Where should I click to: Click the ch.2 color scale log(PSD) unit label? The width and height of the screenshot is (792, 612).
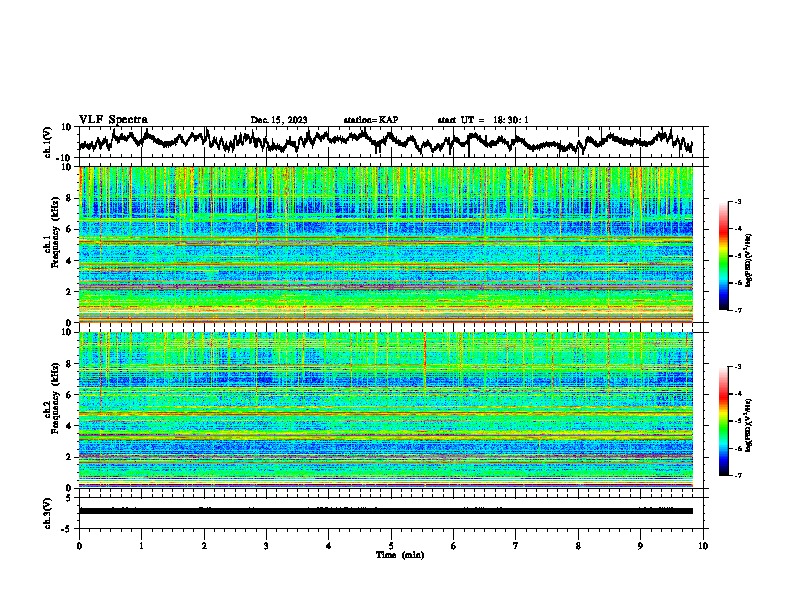pos(749,425)
